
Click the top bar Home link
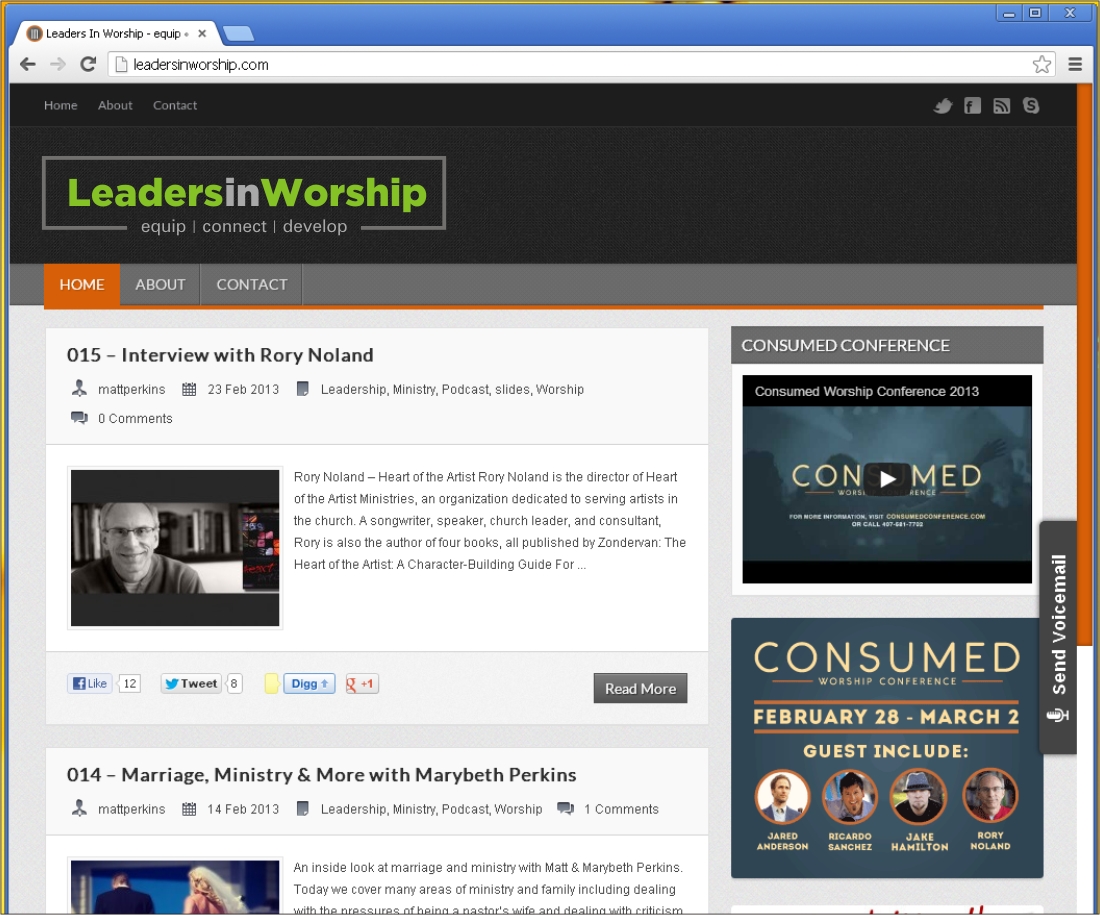pos(60,105)
